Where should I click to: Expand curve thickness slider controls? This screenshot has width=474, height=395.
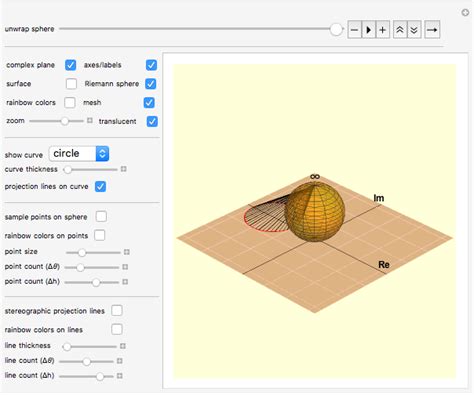coord(123,169)
